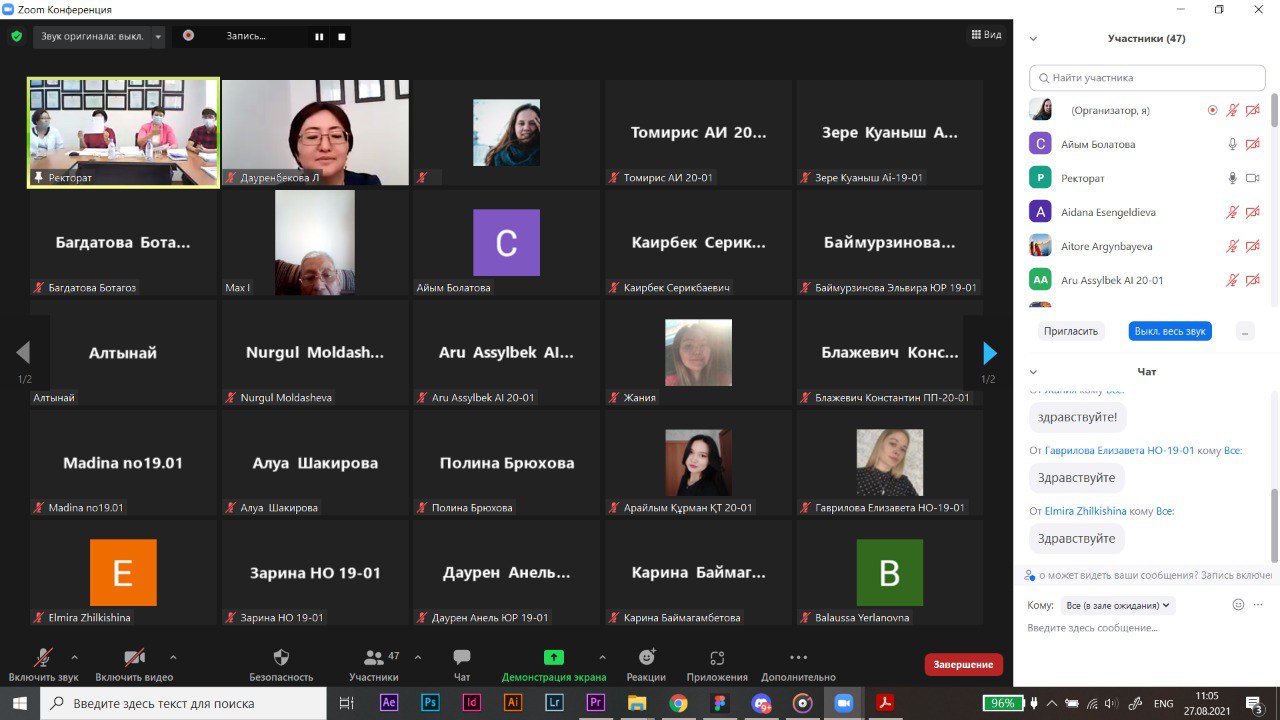Start Демонстрация экрана screen share

(553, 657)
